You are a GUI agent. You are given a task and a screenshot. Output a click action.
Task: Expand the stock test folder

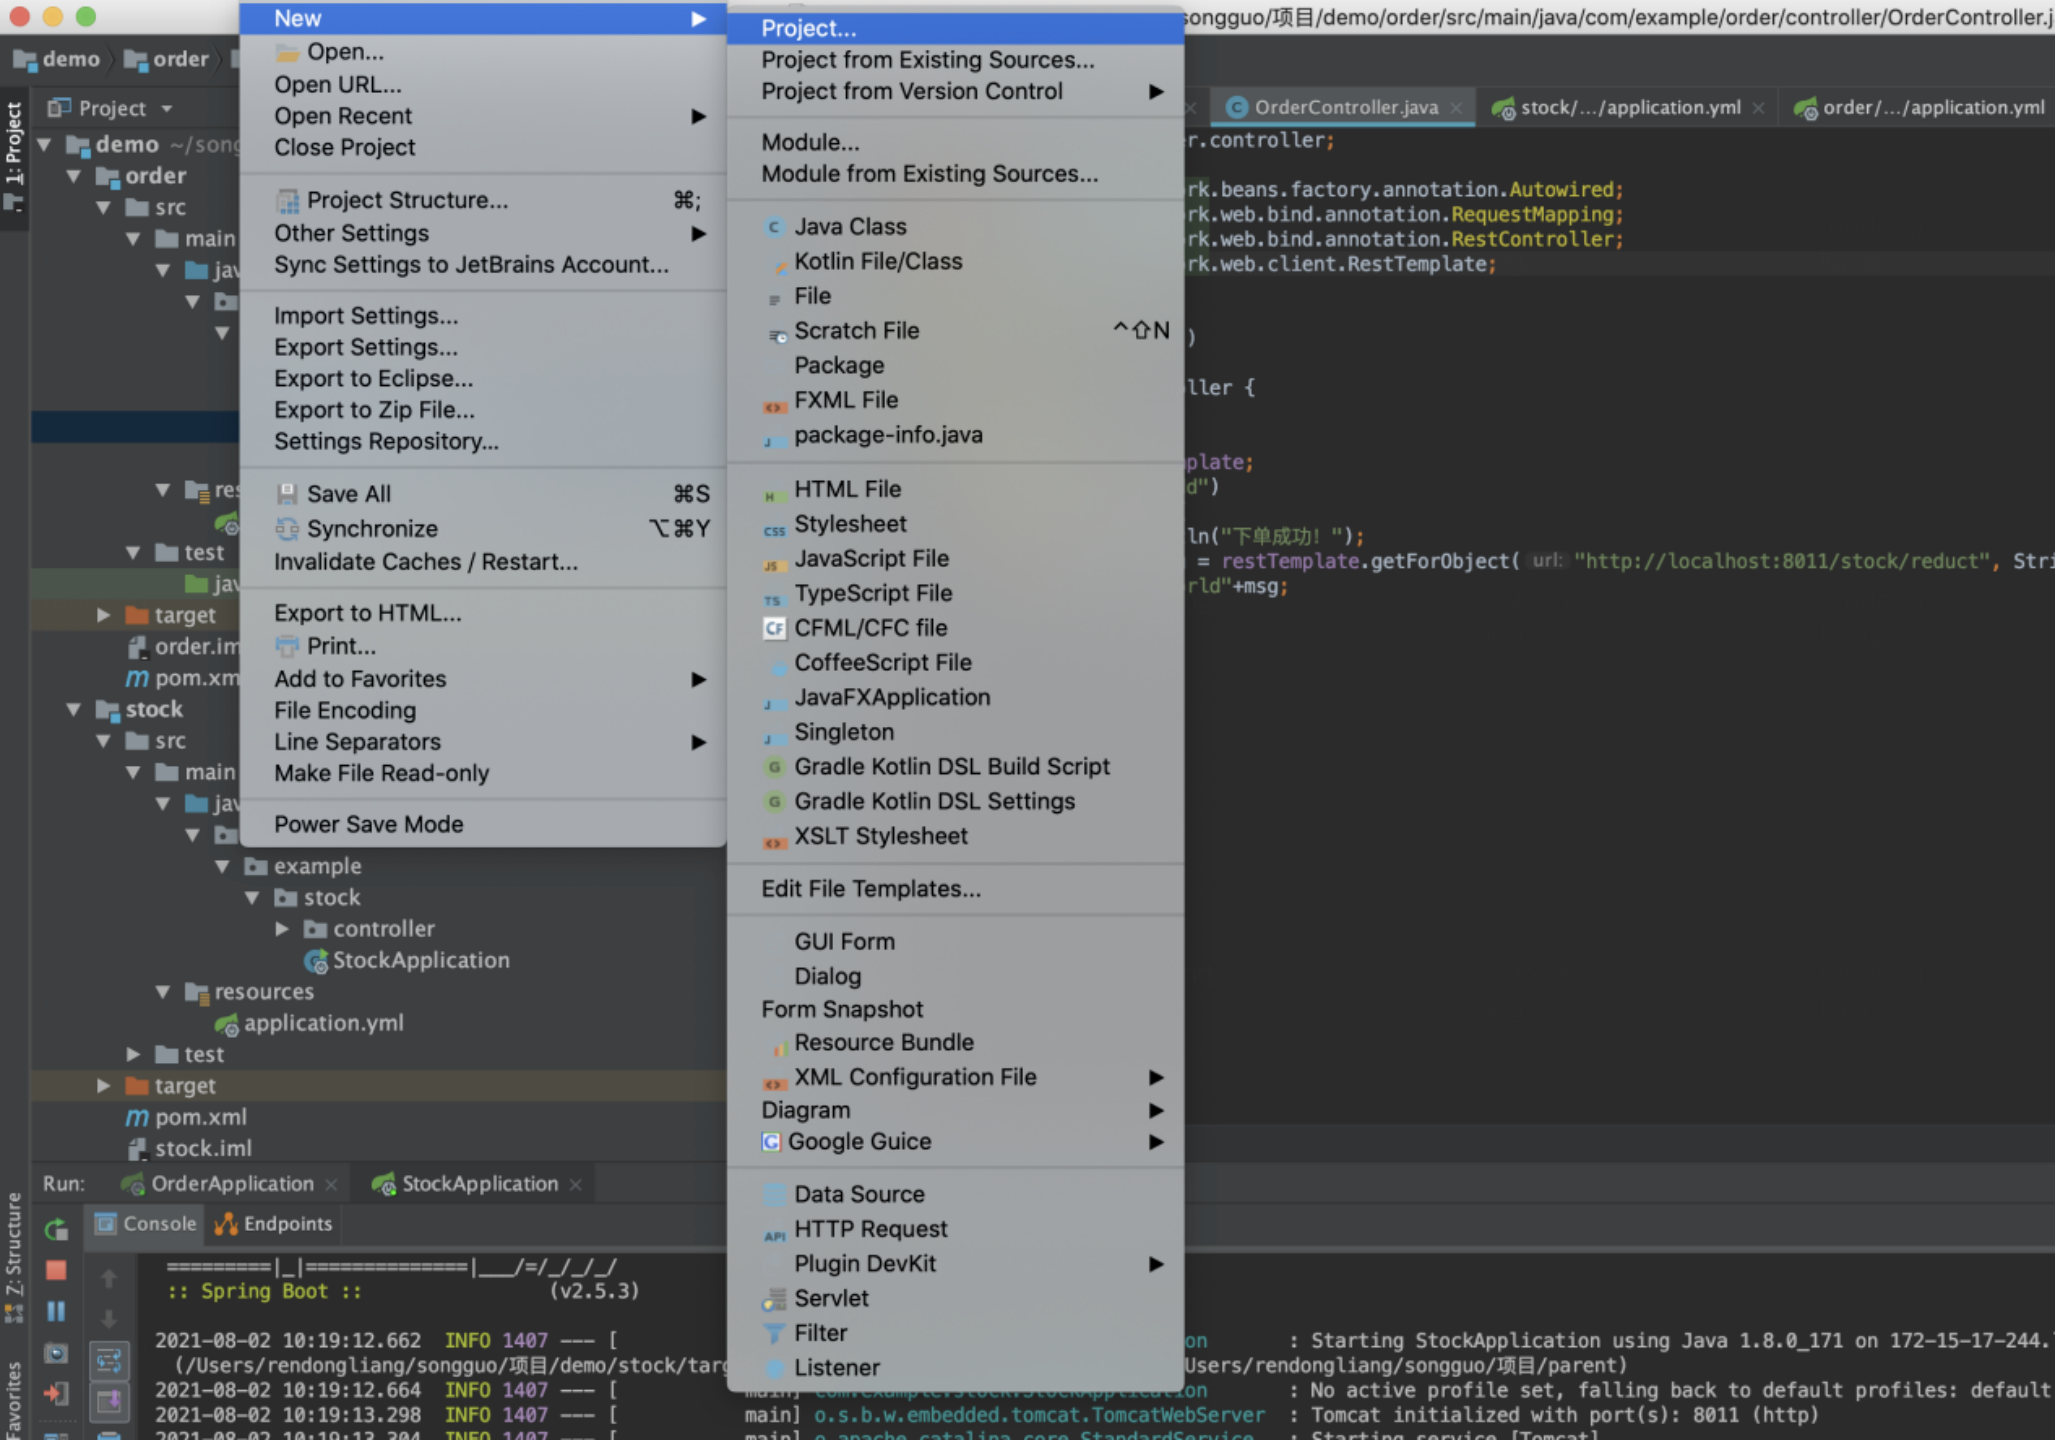[133, 1054]
